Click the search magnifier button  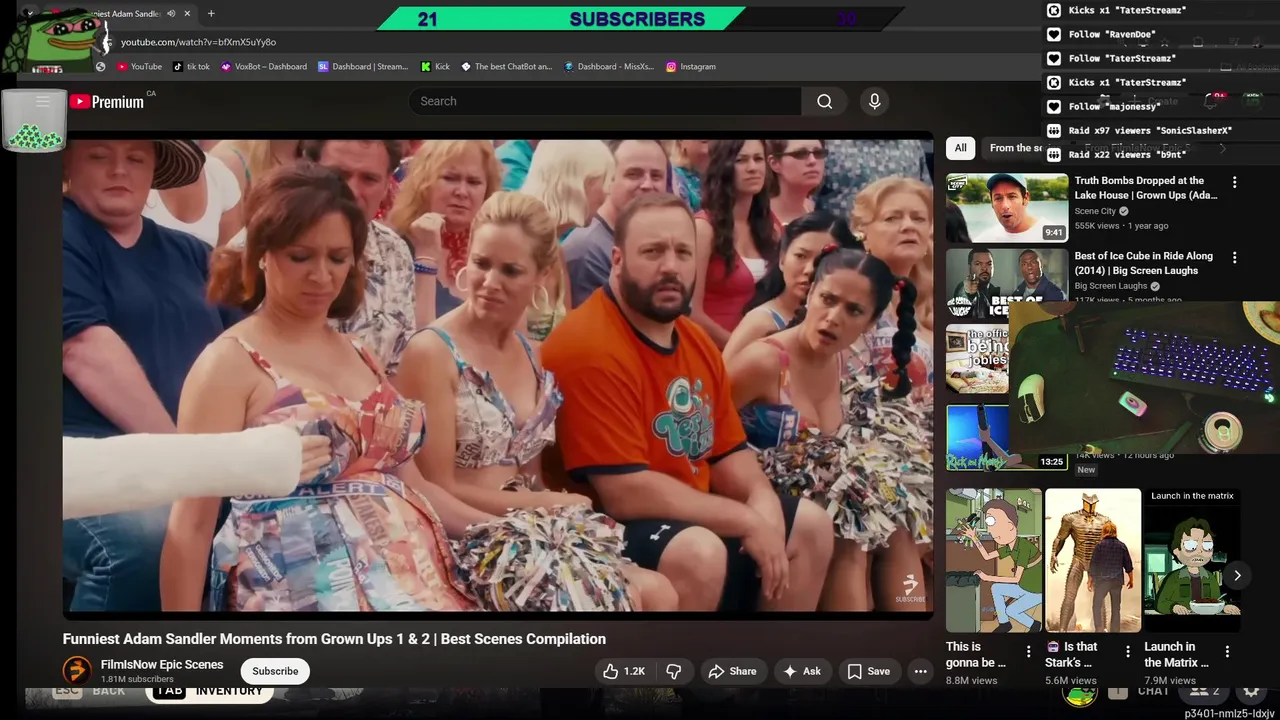[824, 101]
